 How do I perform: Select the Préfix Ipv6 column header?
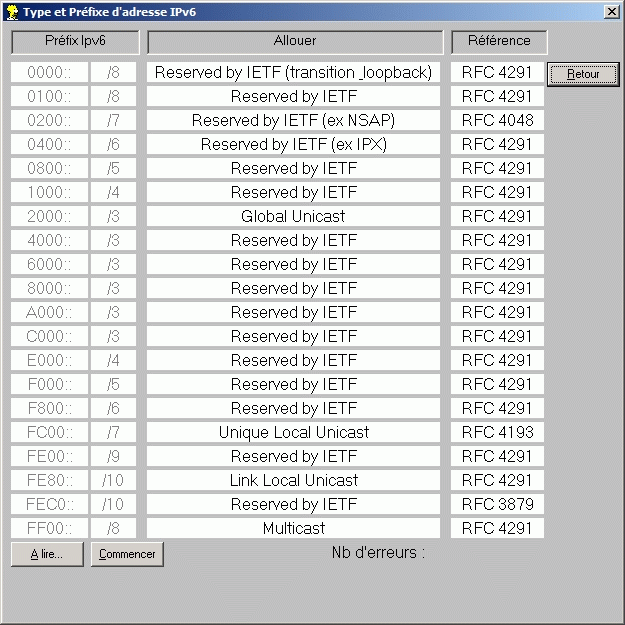click(x=75, y=41)
